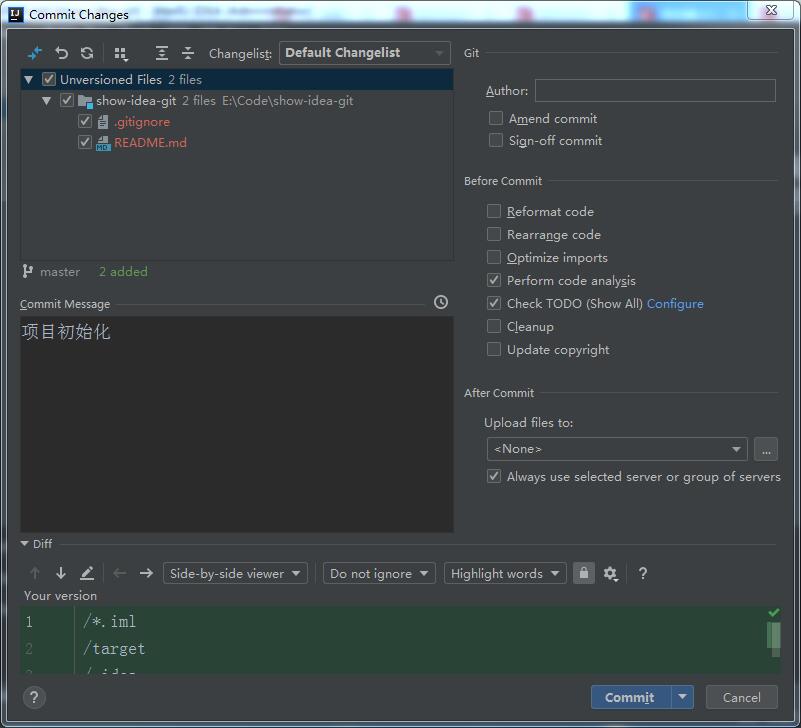Click the Author input field
The image size is (801, 728).
click(655, 91)
